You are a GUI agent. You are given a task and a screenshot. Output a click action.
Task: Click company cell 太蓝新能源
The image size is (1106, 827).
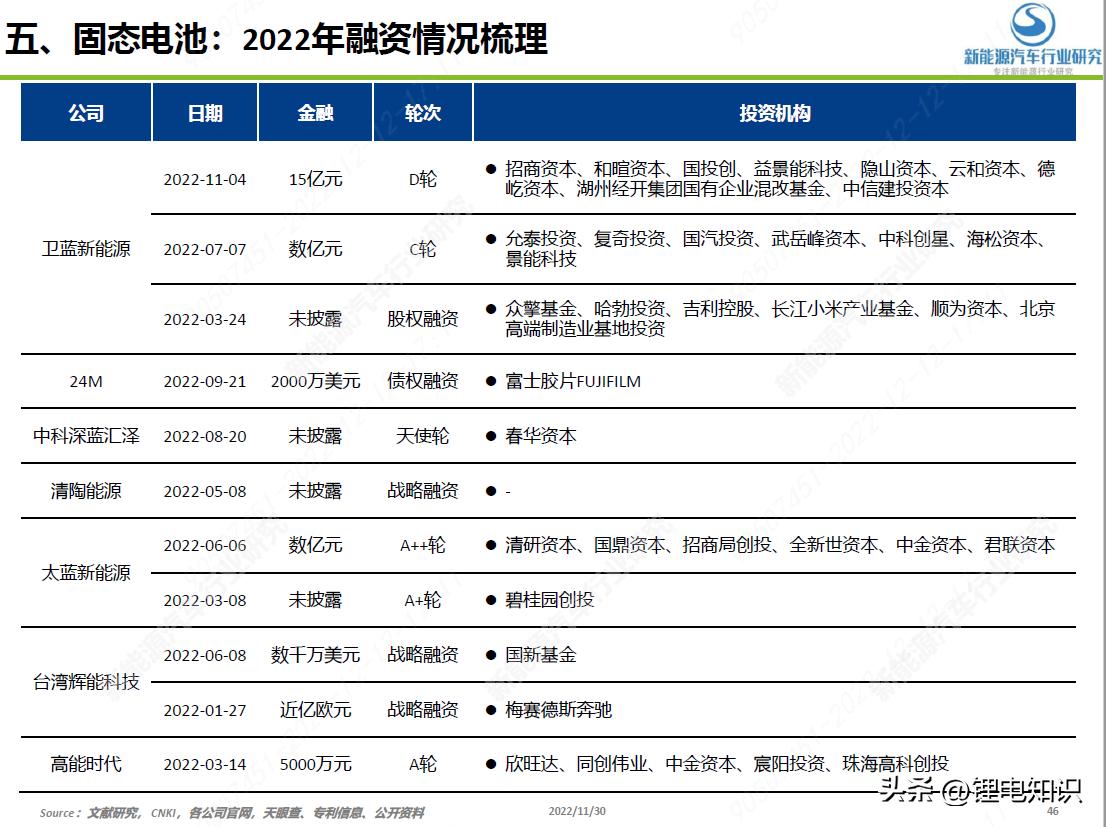click(86, 573)
